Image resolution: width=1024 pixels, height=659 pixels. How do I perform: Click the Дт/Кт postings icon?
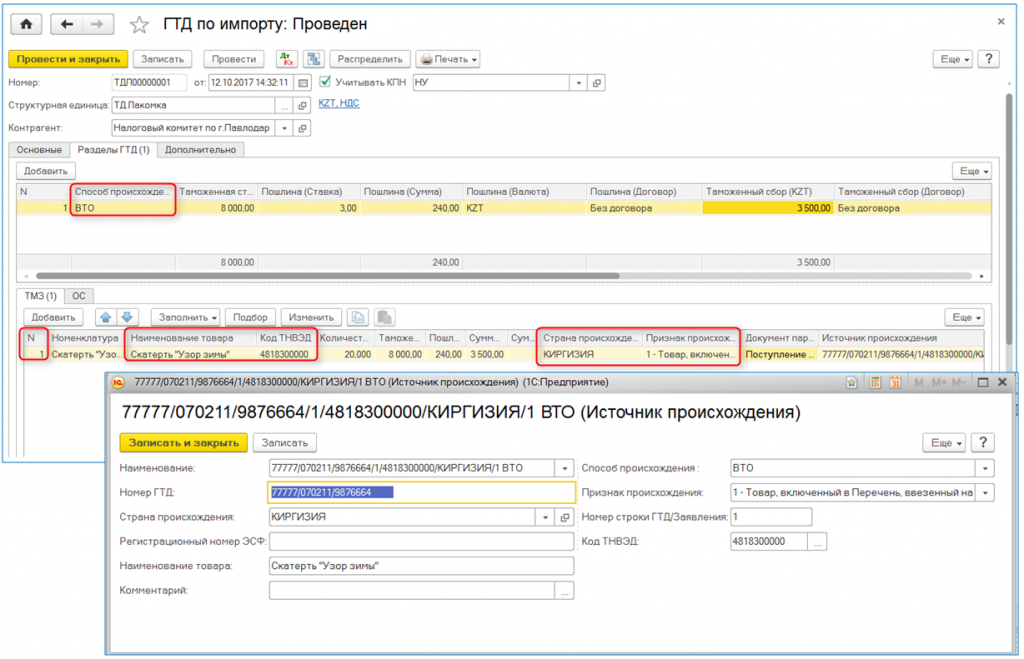[287, 59]
